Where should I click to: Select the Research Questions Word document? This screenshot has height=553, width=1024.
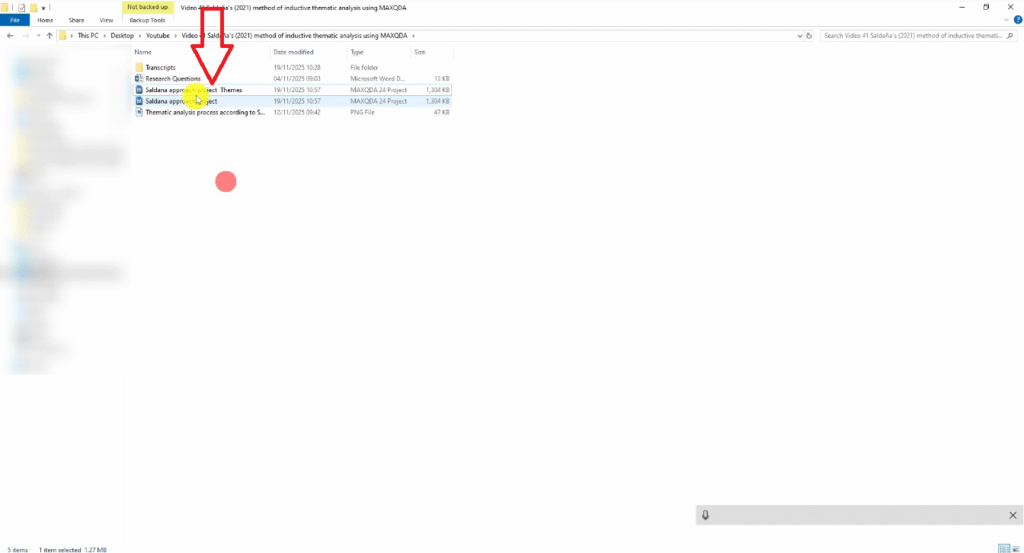tap(172, 78)
